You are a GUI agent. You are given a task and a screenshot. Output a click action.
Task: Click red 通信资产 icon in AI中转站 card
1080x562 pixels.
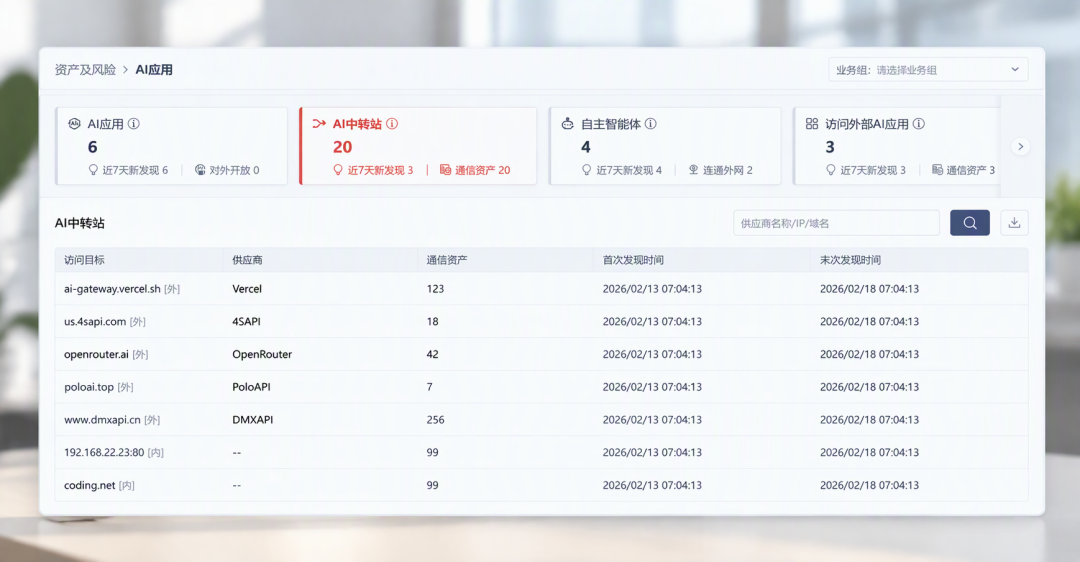[445, 169]
